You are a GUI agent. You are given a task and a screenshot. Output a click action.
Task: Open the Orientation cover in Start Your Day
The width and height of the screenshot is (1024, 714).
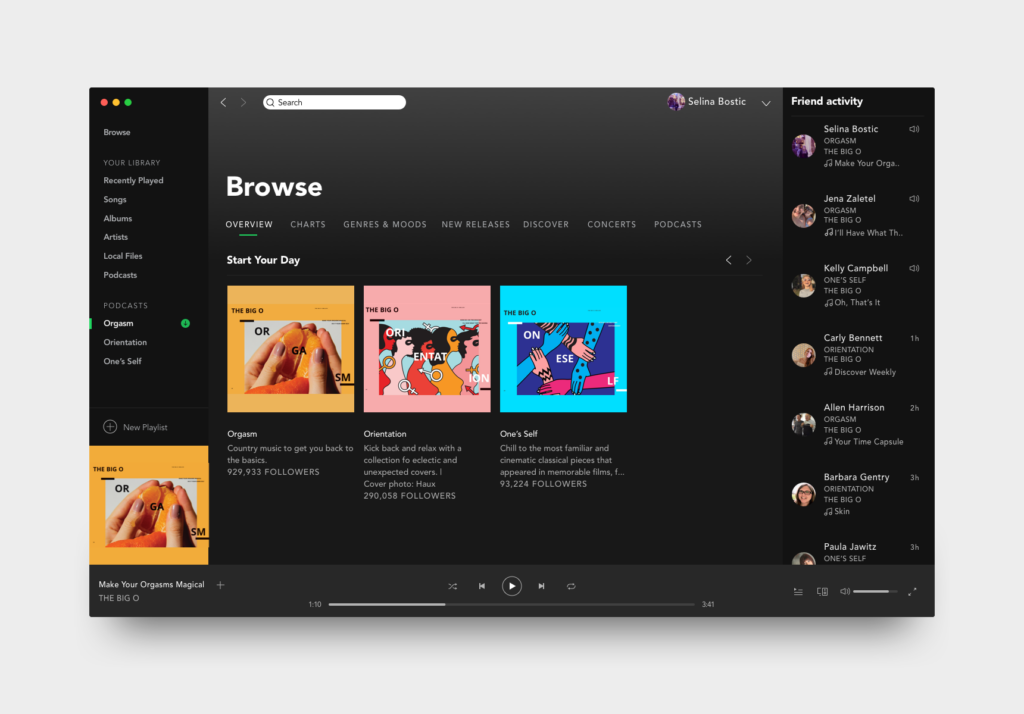point(427,349)
